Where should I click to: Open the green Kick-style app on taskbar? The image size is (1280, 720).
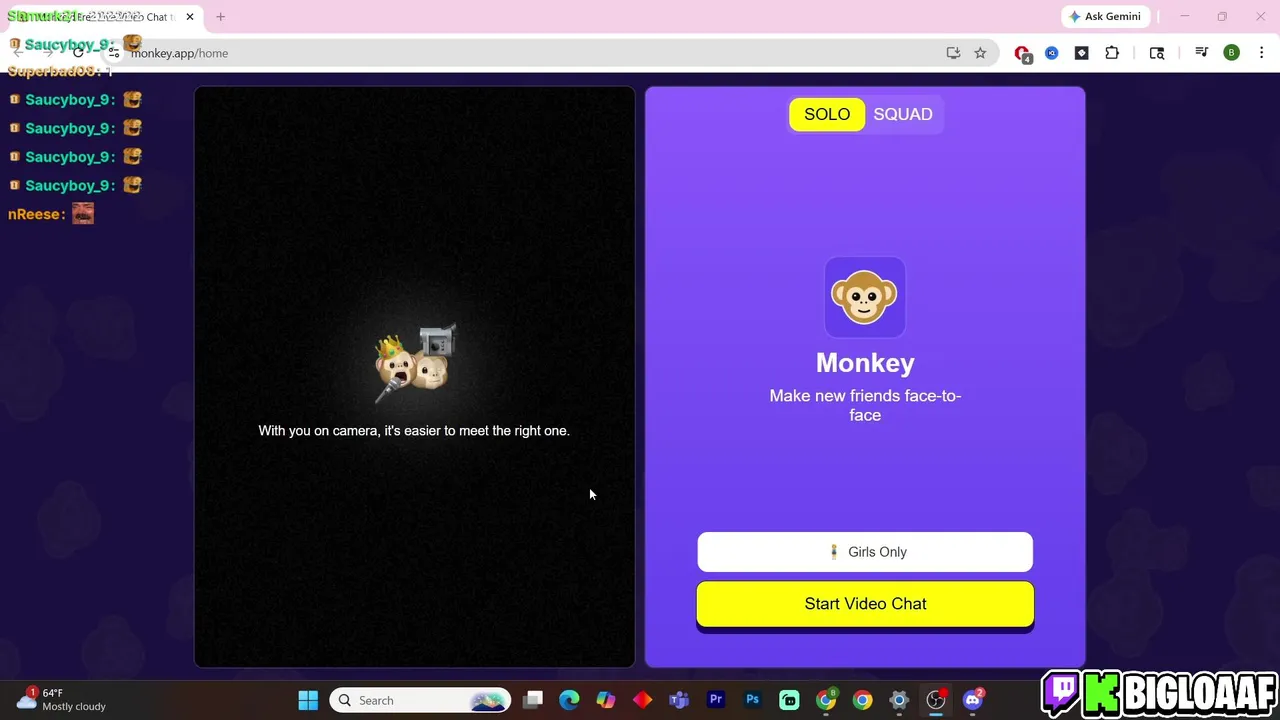click(789, 700)
